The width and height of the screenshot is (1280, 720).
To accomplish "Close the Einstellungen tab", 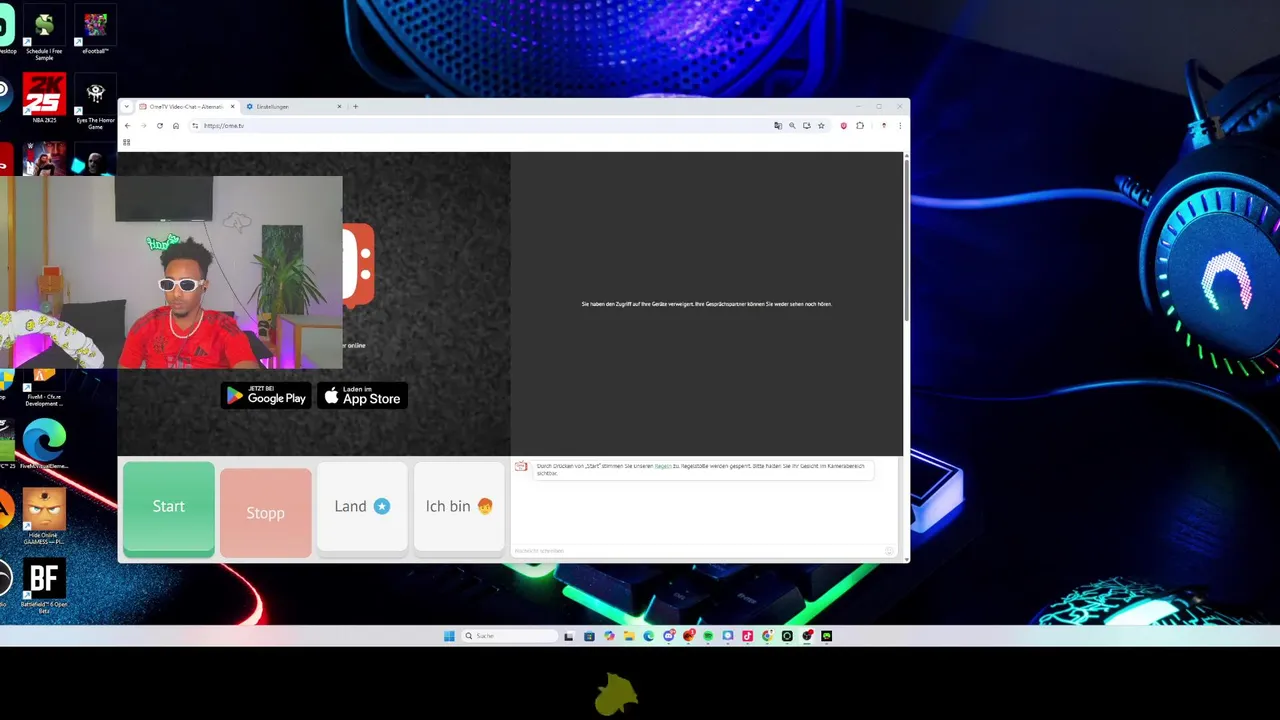I will point(339,106).
